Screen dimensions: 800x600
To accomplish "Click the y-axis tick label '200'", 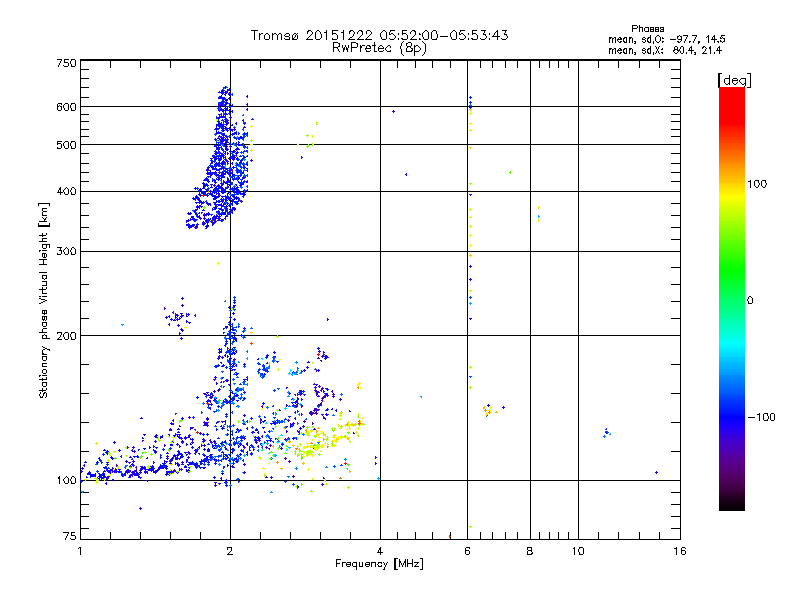I will pos(66,336).
